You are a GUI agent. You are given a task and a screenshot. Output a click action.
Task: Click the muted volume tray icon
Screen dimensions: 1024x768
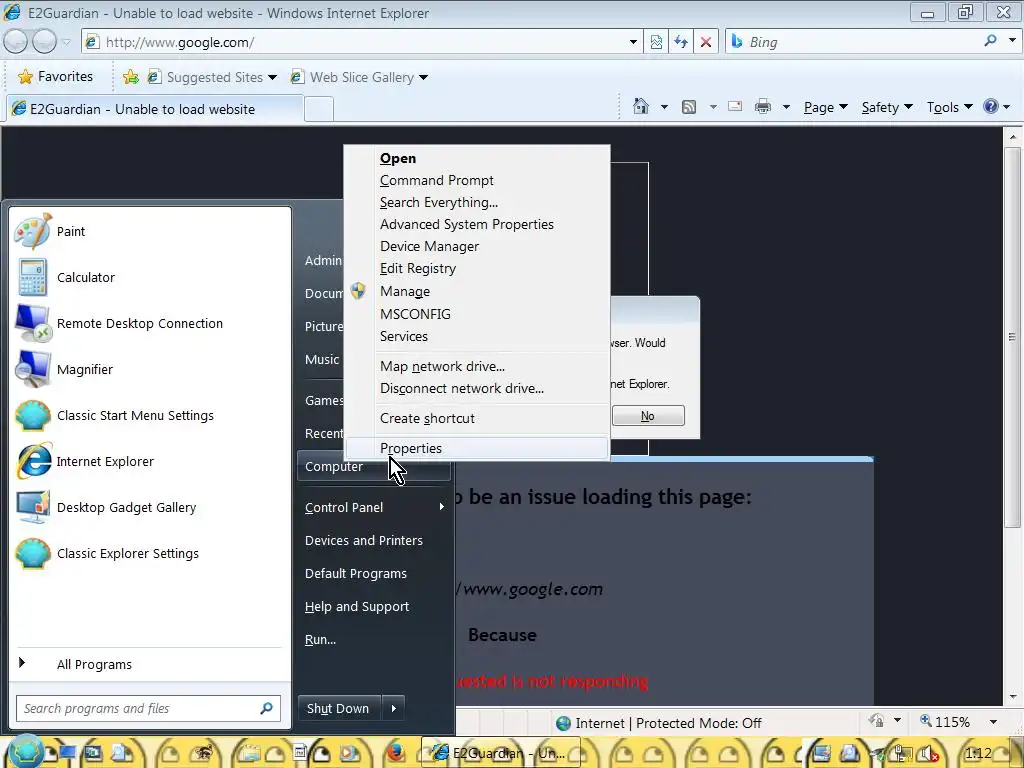[929, 754]
